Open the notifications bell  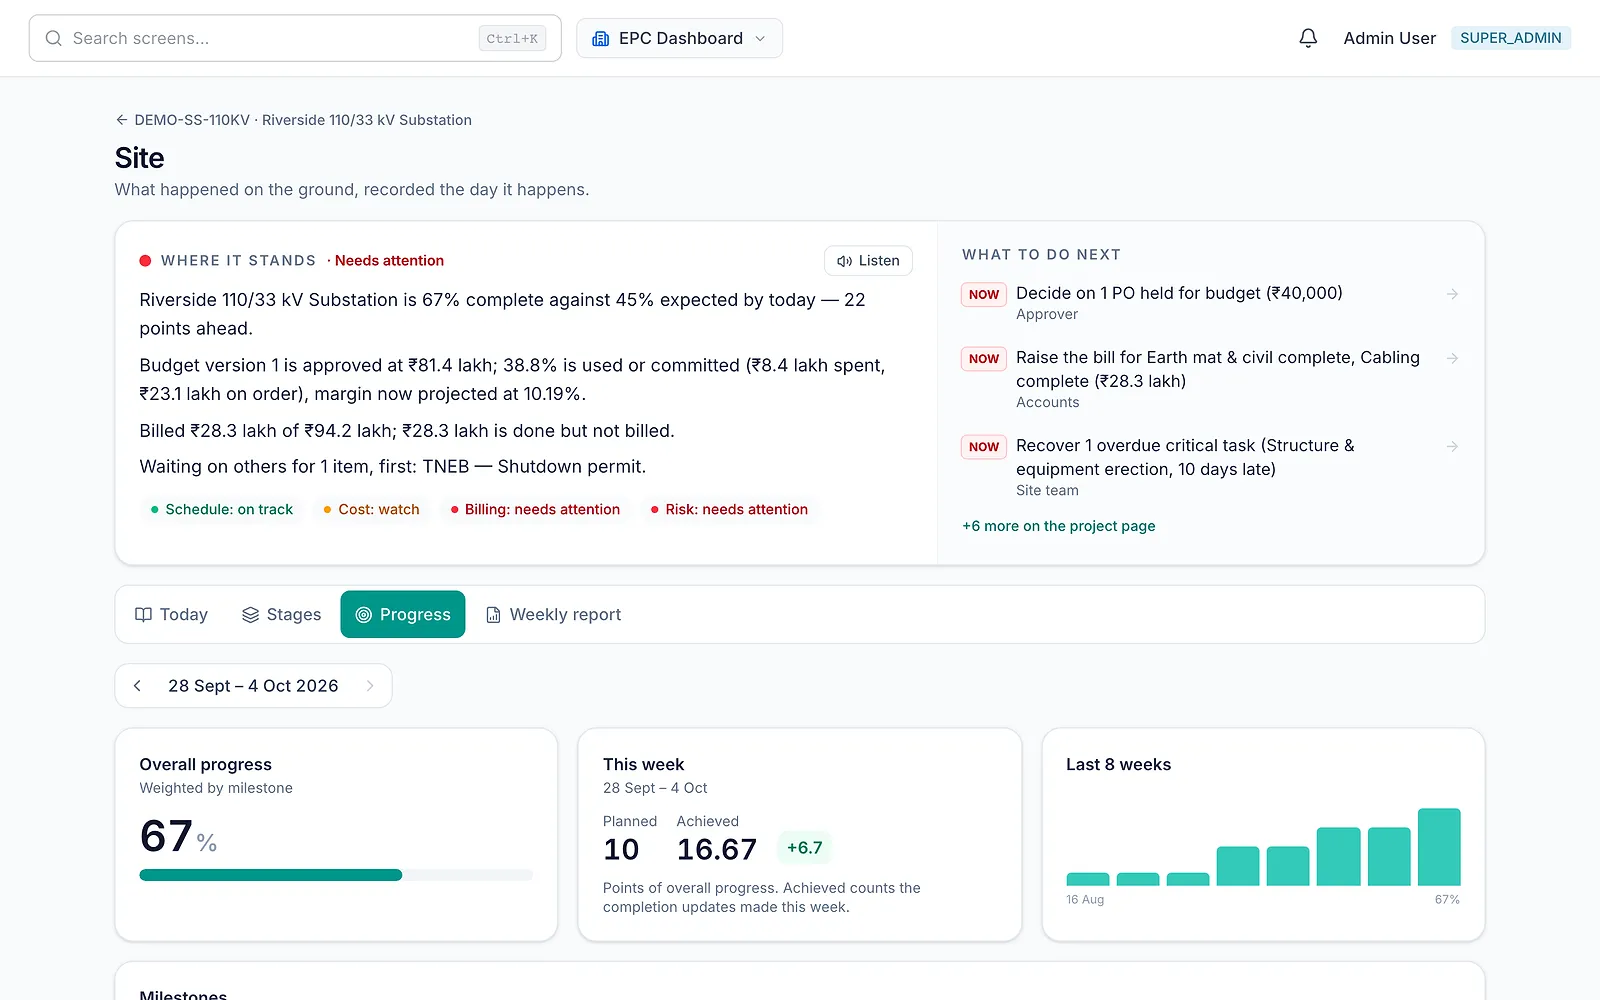pos(1308,38)
